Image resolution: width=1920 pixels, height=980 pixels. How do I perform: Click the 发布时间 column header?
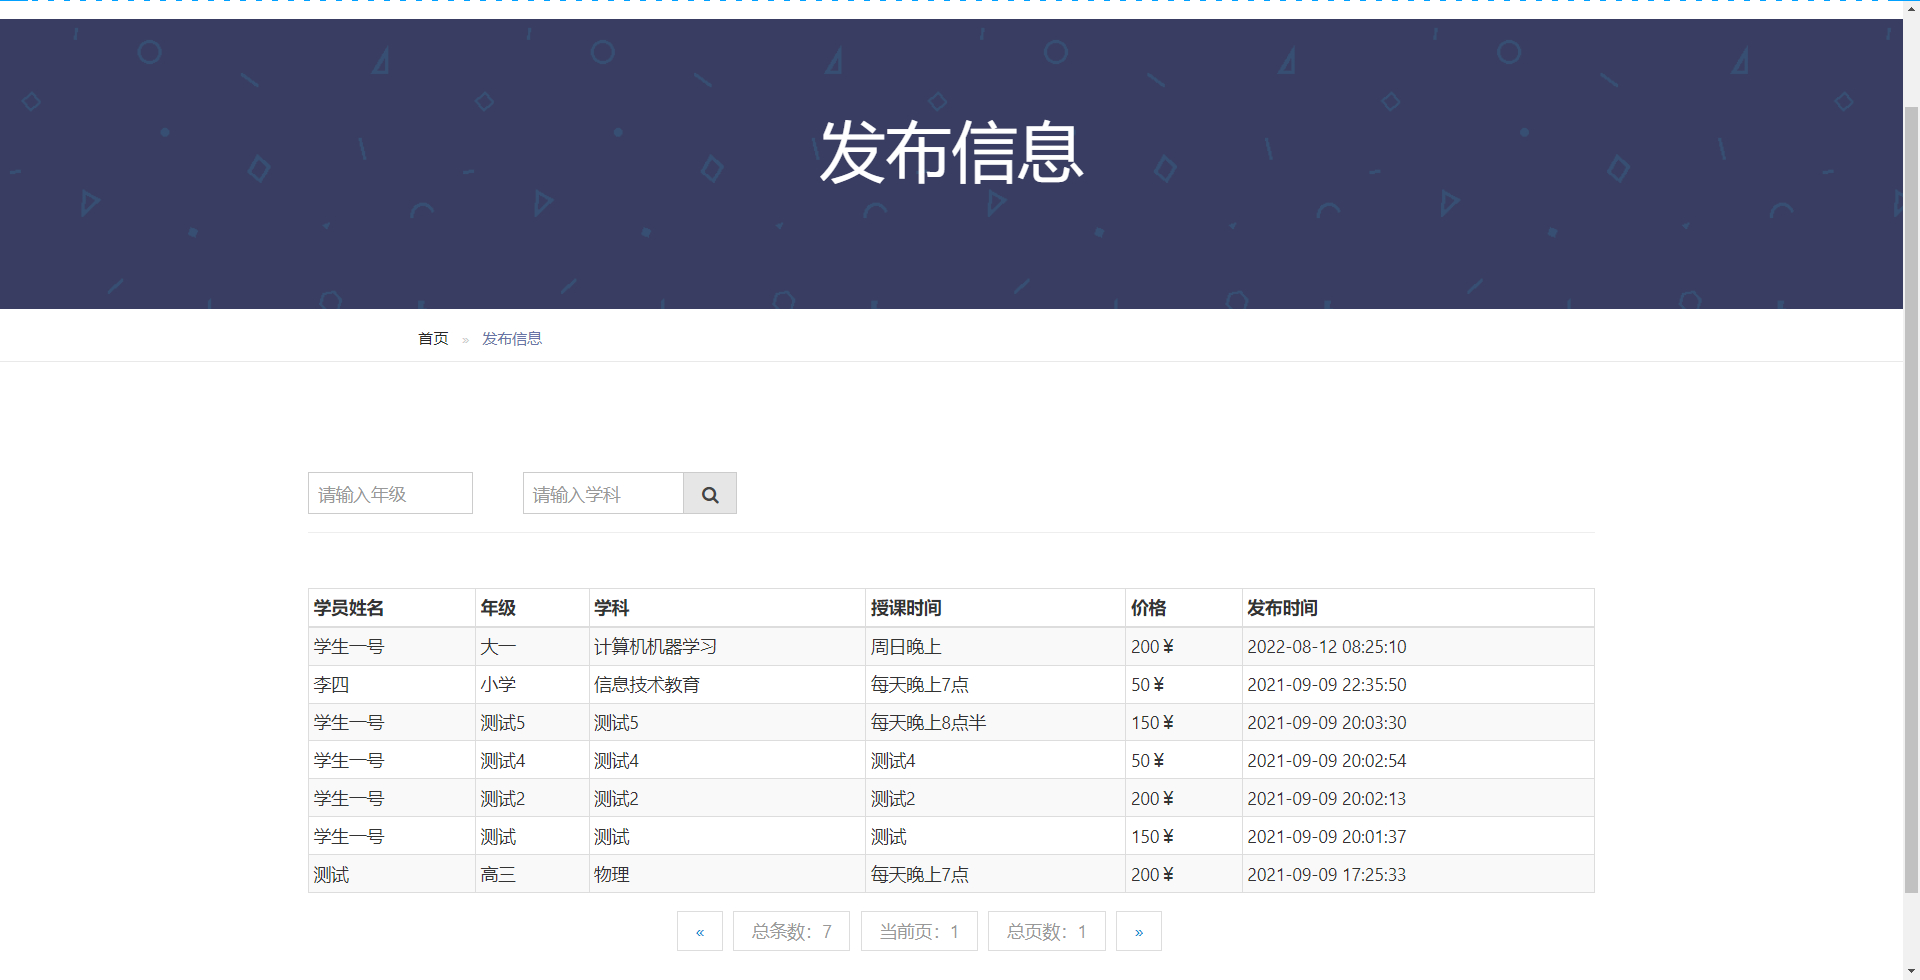(1283, 607)
